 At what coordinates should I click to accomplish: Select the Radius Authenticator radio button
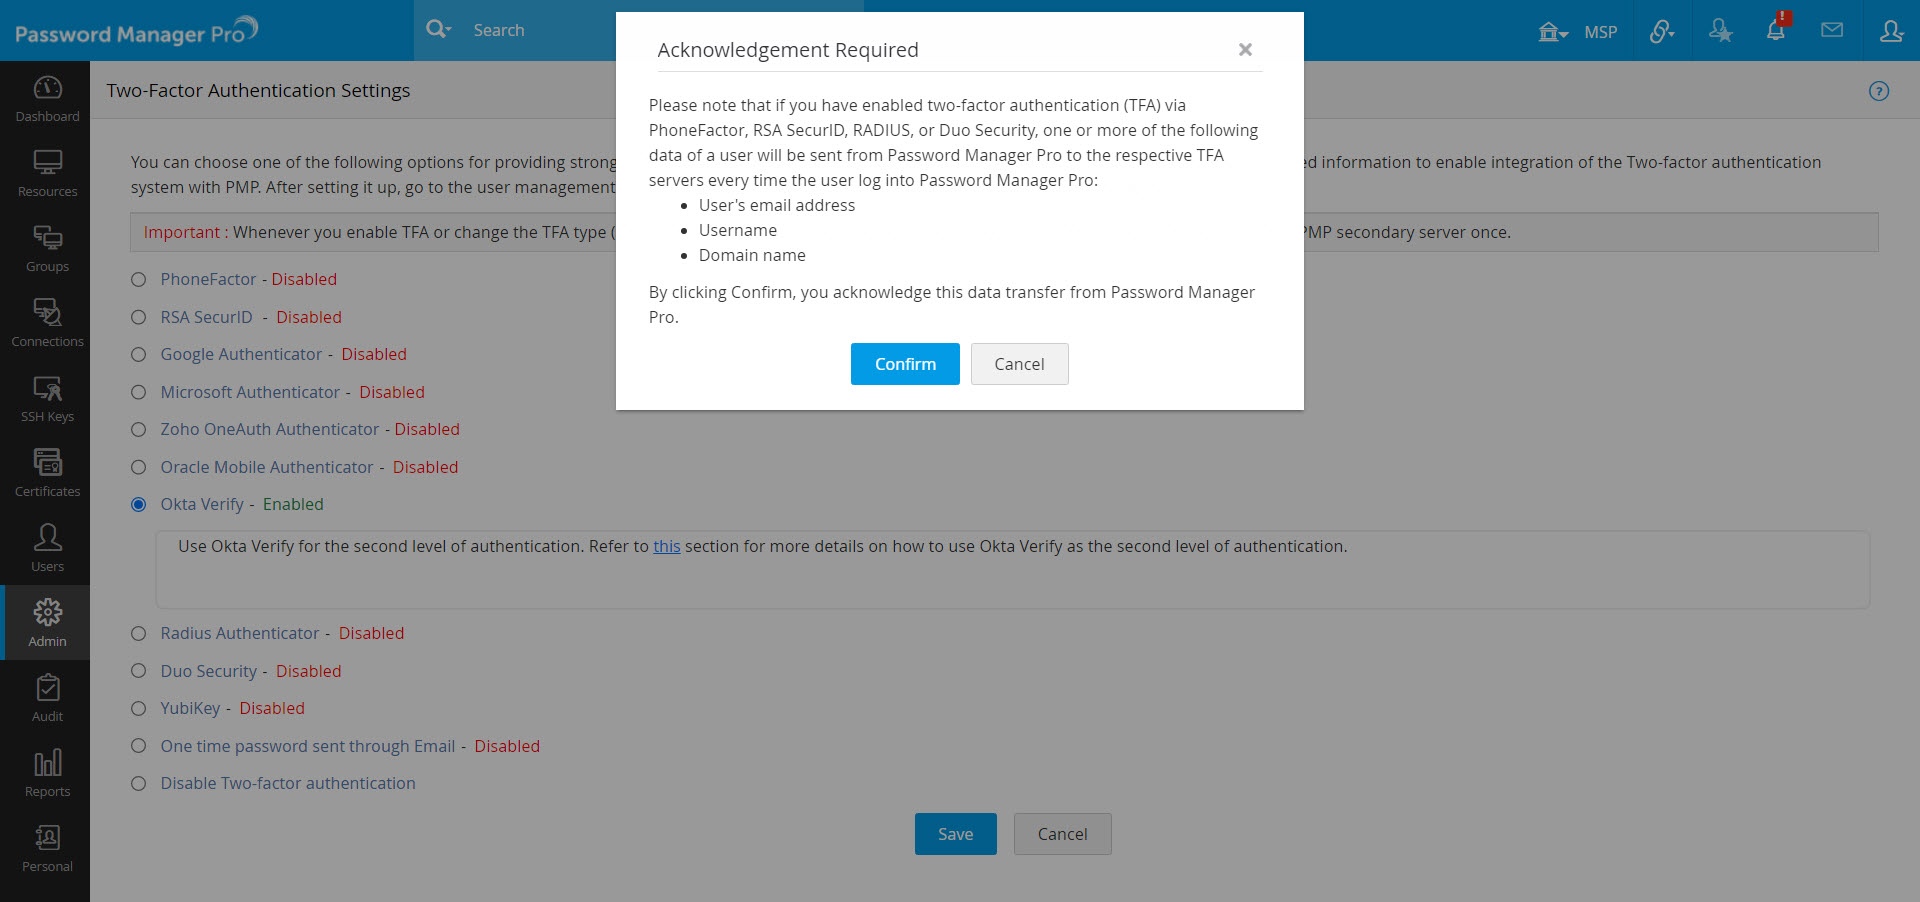click(139, 633)
